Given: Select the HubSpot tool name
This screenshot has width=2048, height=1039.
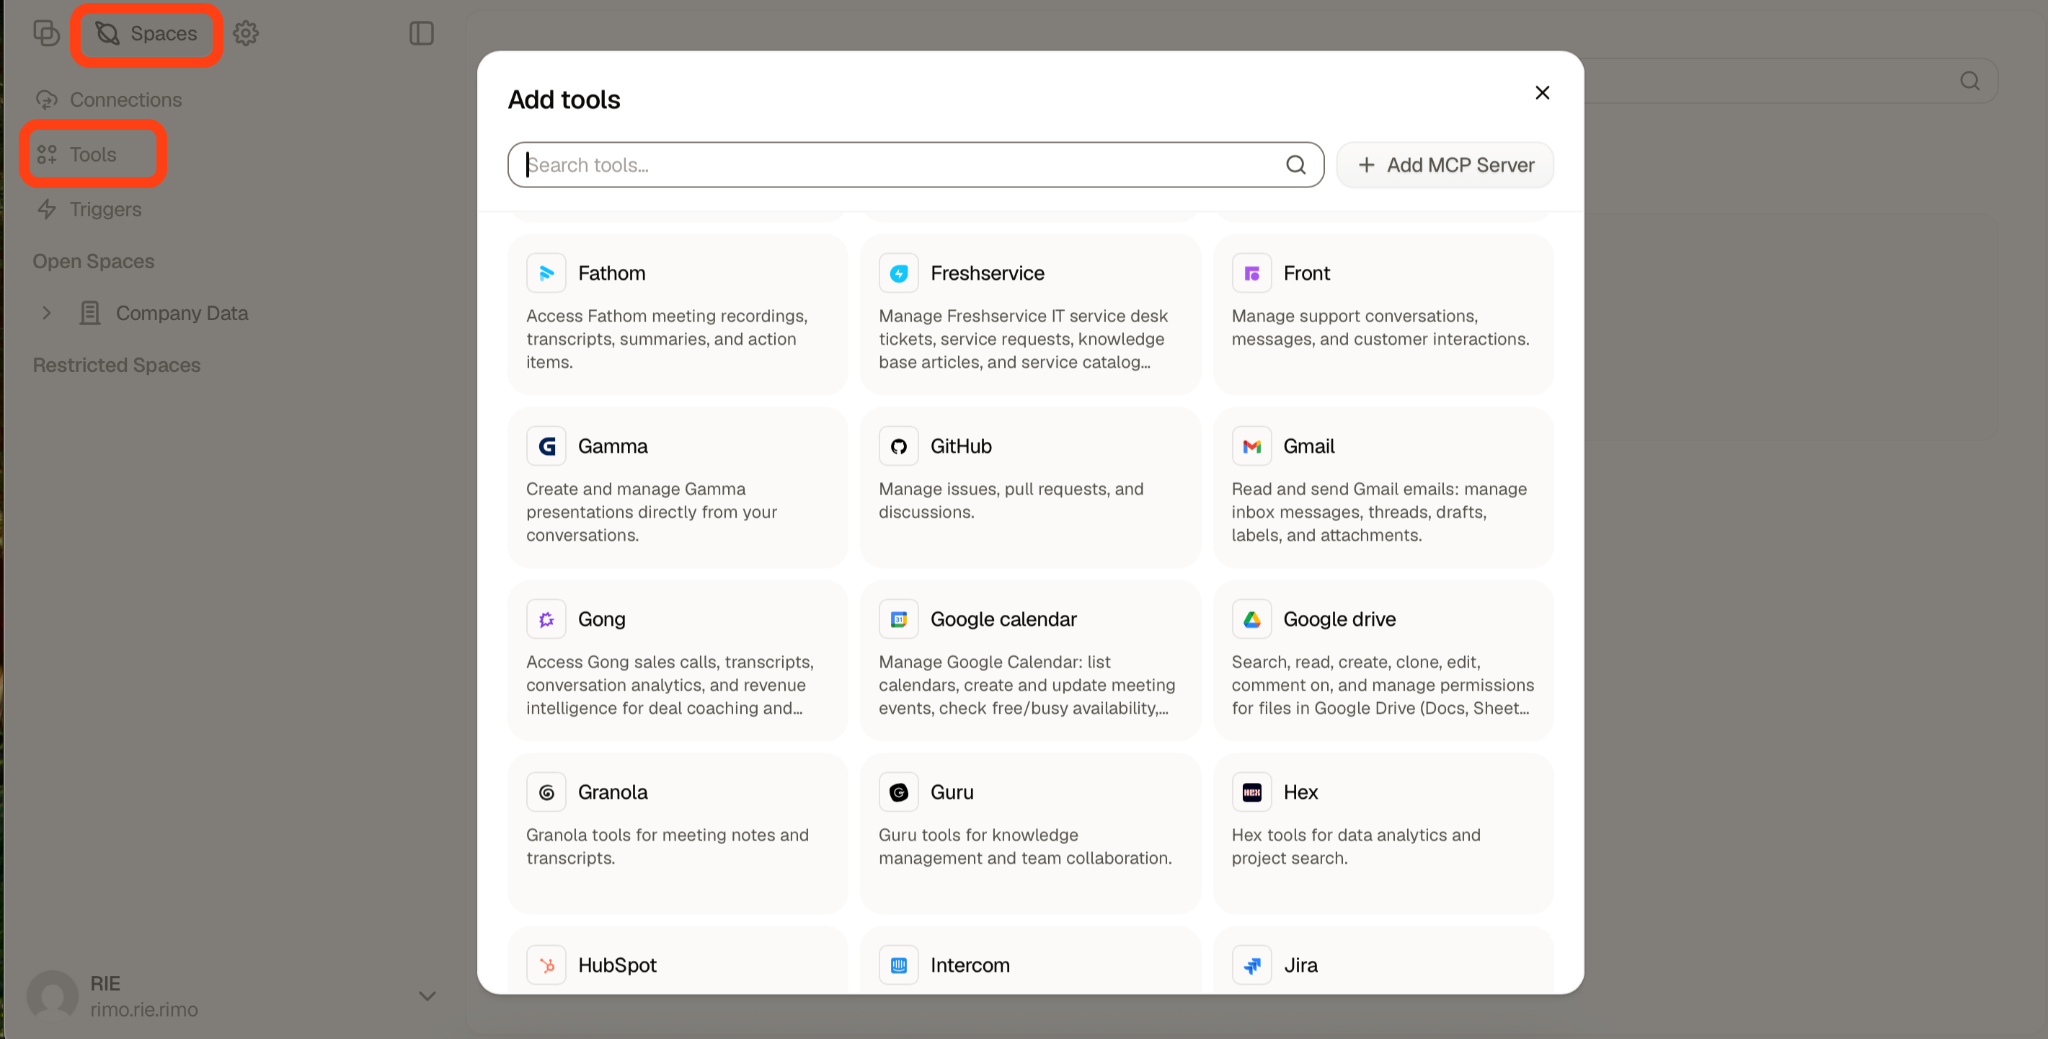Looking at the screenshot, I should (x=617, y=965).
